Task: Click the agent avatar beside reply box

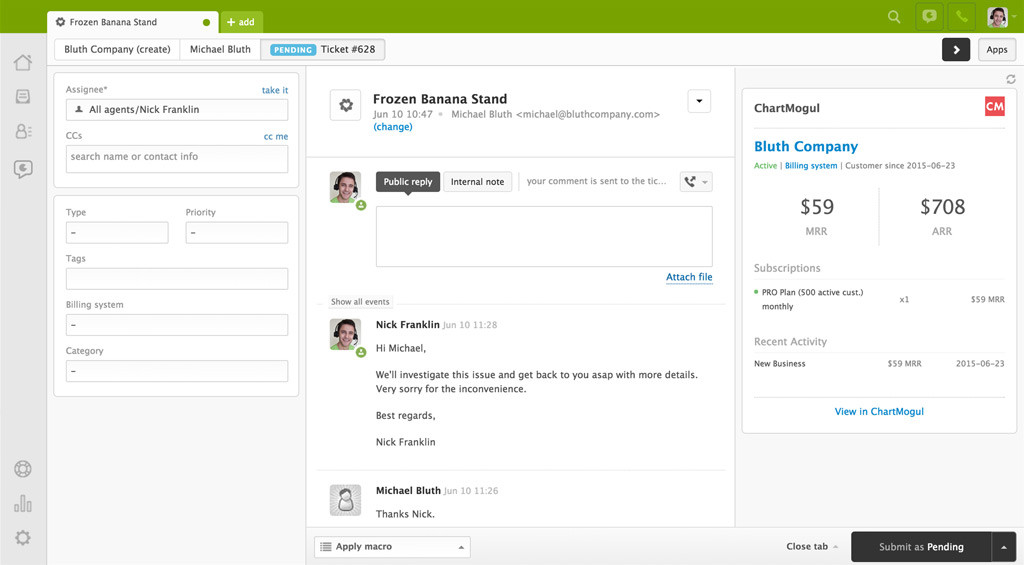Action: 345,187
